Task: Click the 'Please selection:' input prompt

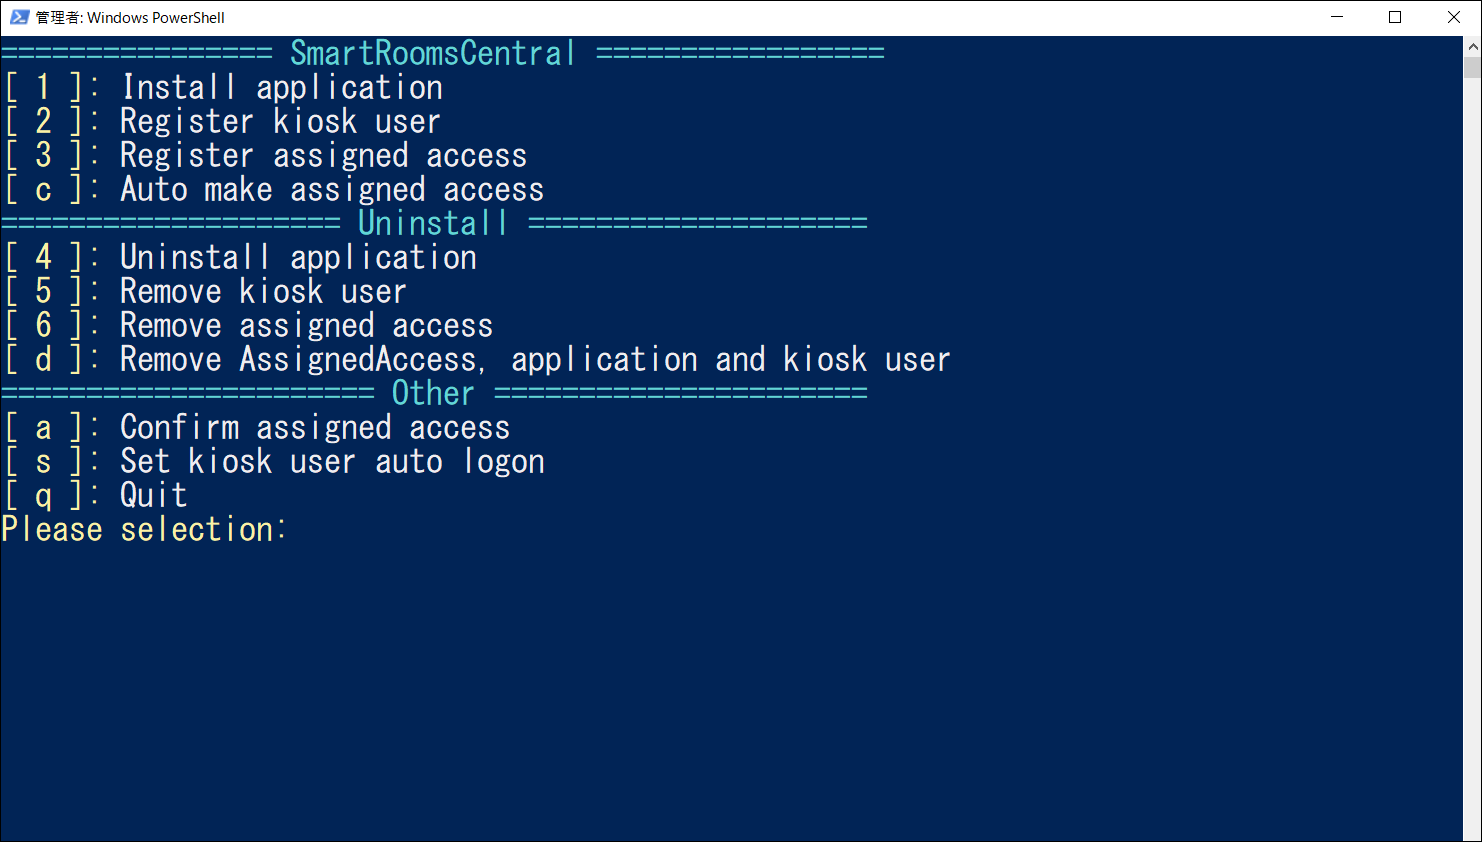Action: tap(144, 530)
